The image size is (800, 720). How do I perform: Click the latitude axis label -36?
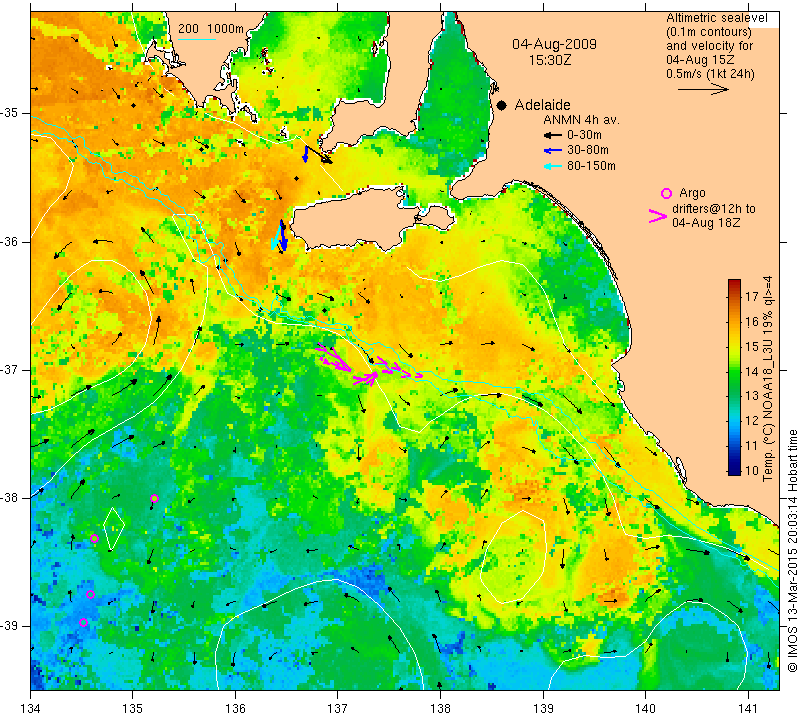click(9, 241)
